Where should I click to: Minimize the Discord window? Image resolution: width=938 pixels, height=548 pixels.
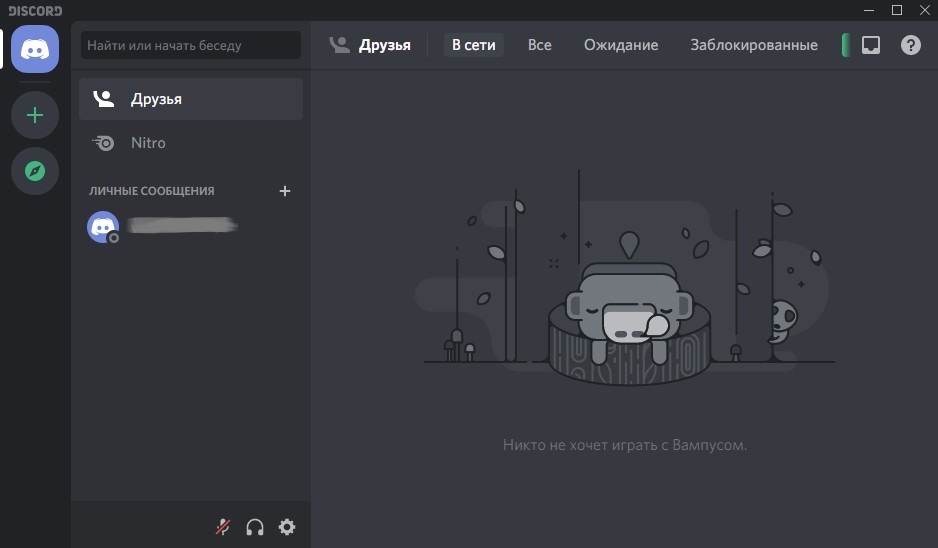pyautogui.click(x=869, y=10)
